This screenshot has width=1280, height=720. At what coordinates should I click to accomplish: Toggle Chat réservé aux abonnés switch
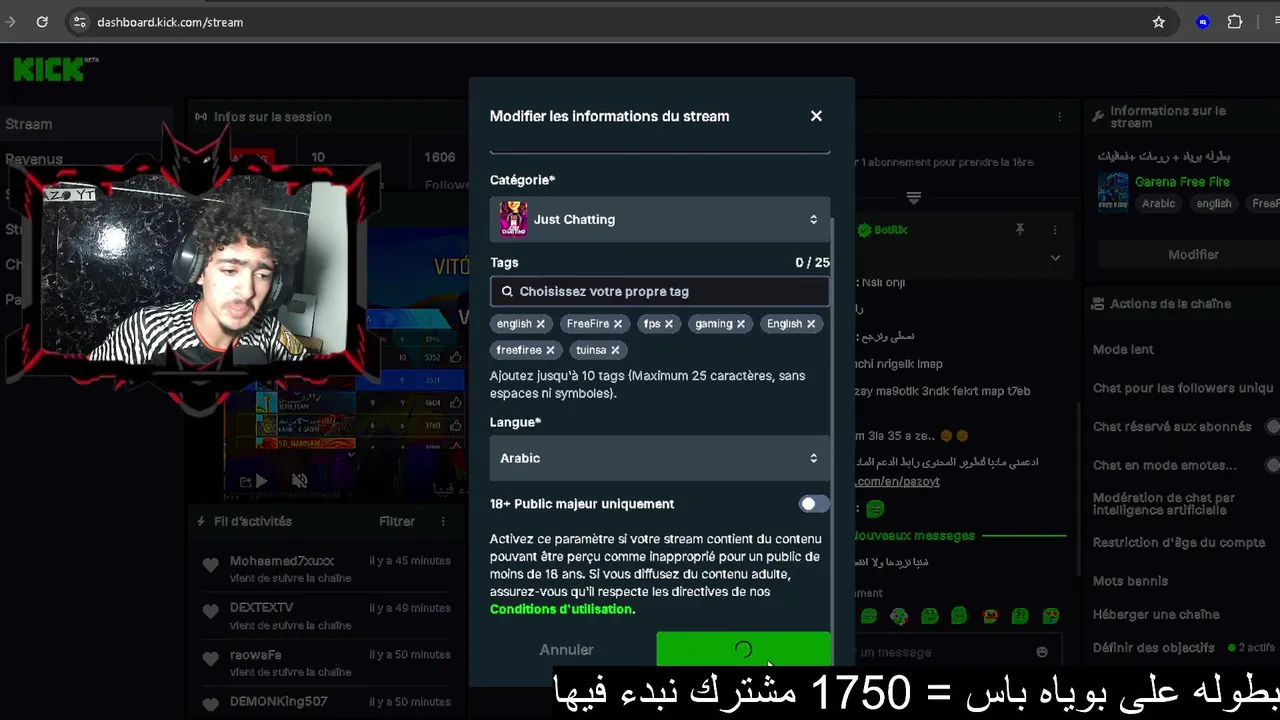point(1273,427)
